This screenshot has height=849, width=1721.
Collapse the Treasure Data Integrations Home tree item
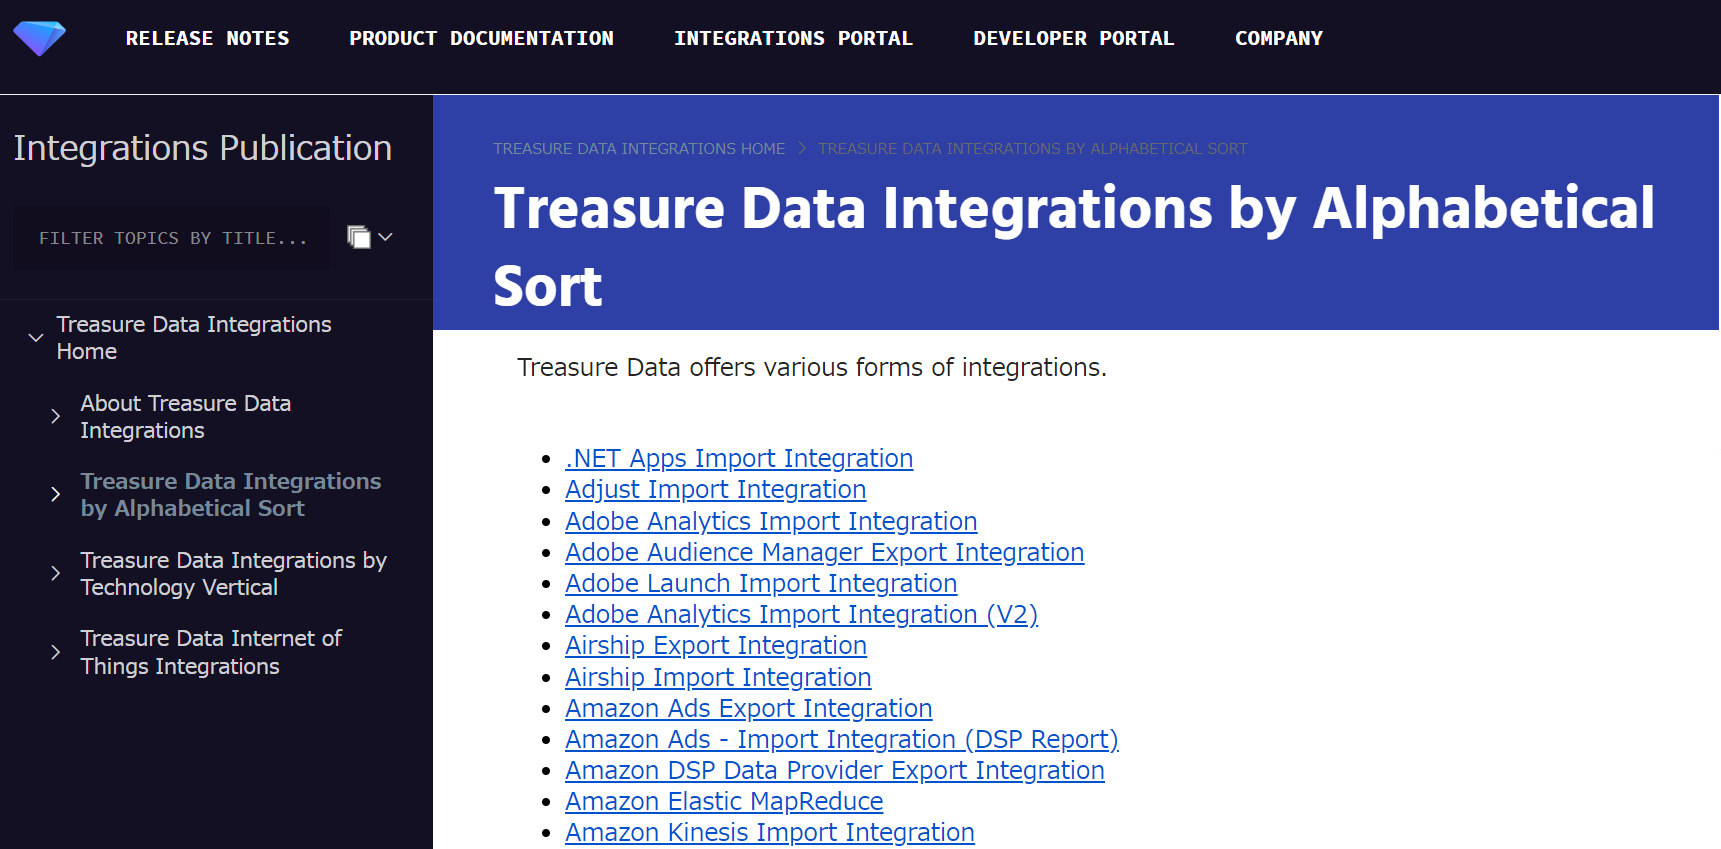point(36,337)
